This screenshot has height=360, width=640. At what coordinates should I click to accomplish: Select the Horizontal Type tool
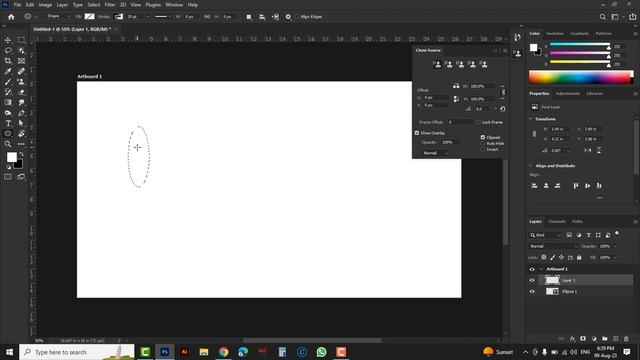pyautogui.click(x=8, y=123)
